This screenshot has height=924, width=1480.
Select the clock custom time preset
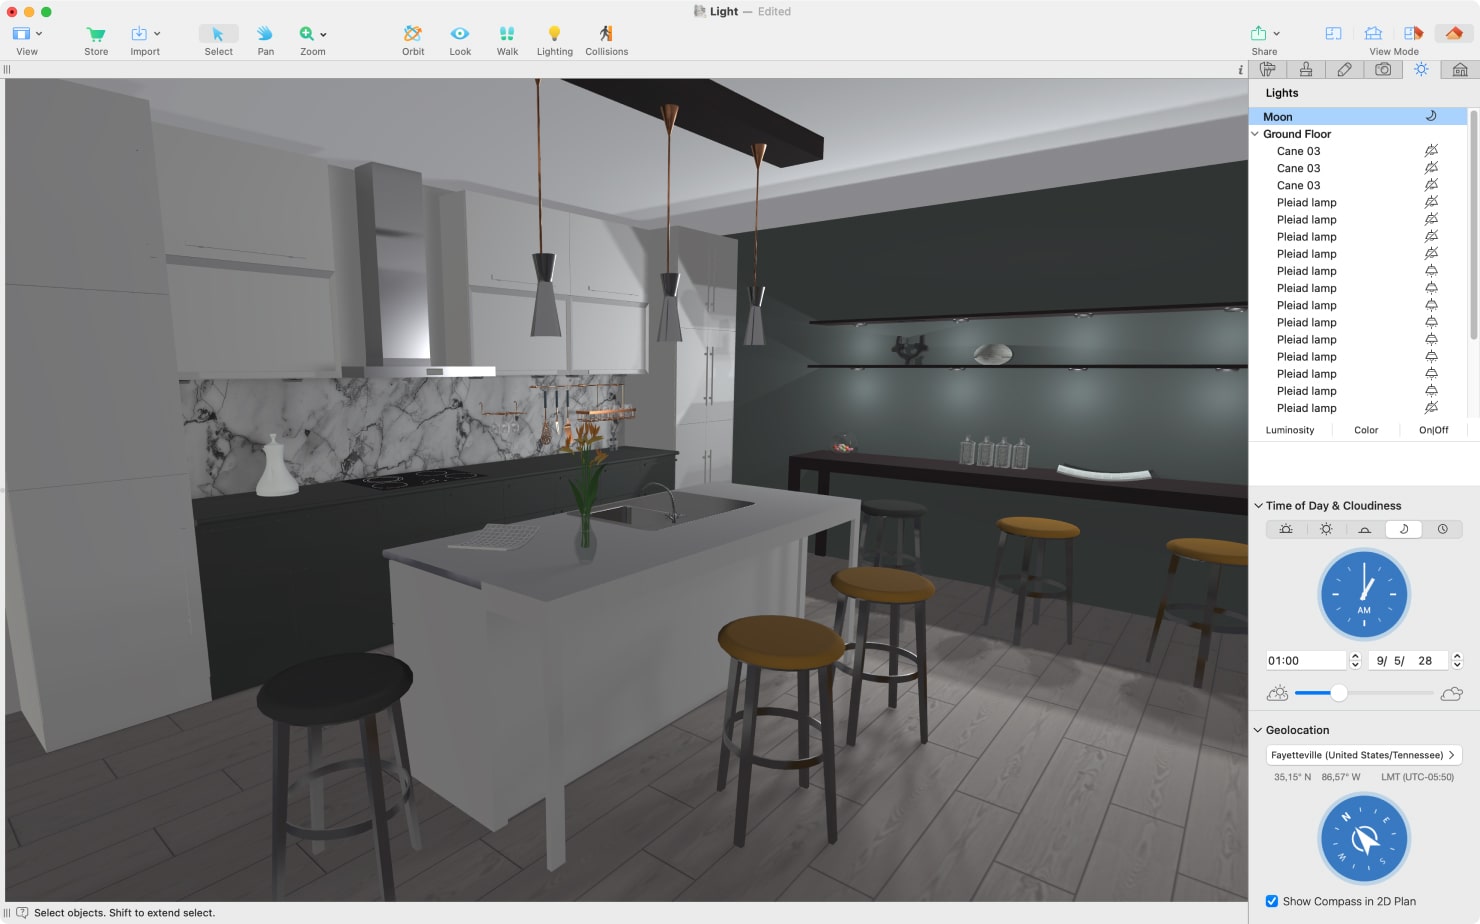(1442, 529)
